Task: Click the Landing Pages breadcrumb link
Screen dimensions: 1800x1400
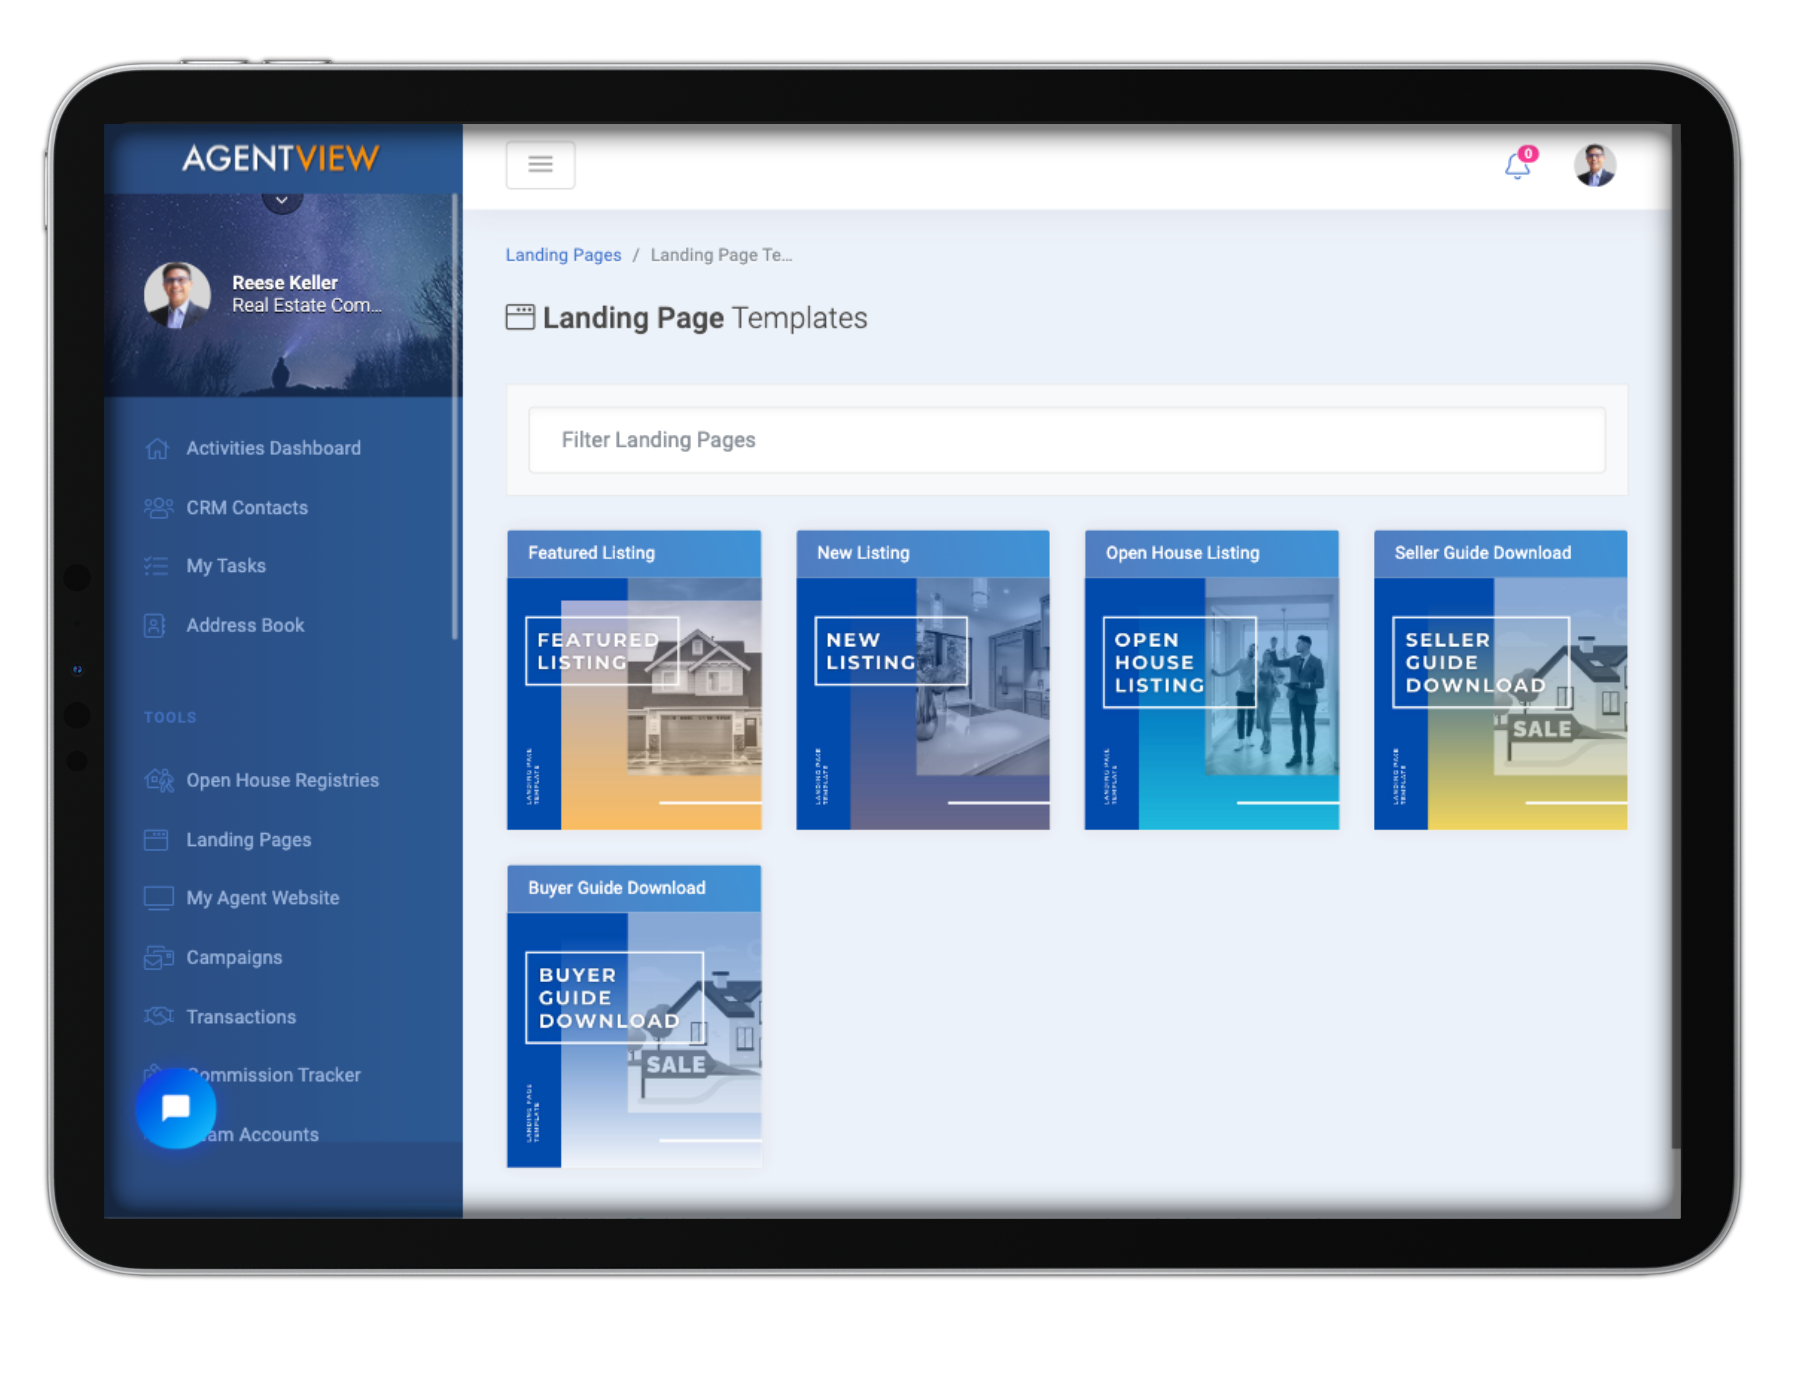Action: pos(563,255)
